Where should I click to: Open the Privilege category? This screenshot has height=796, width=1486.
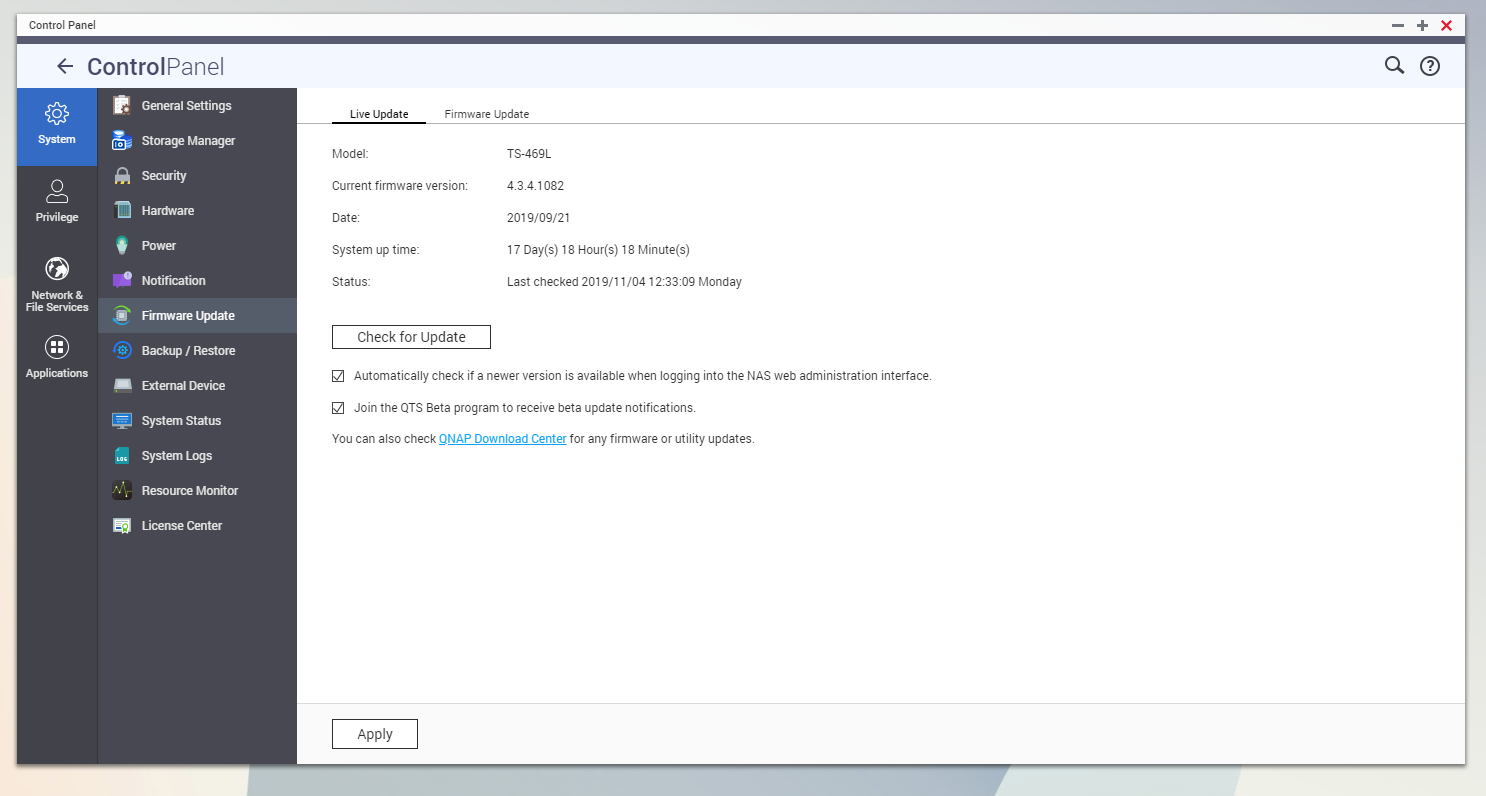point(57,202)
